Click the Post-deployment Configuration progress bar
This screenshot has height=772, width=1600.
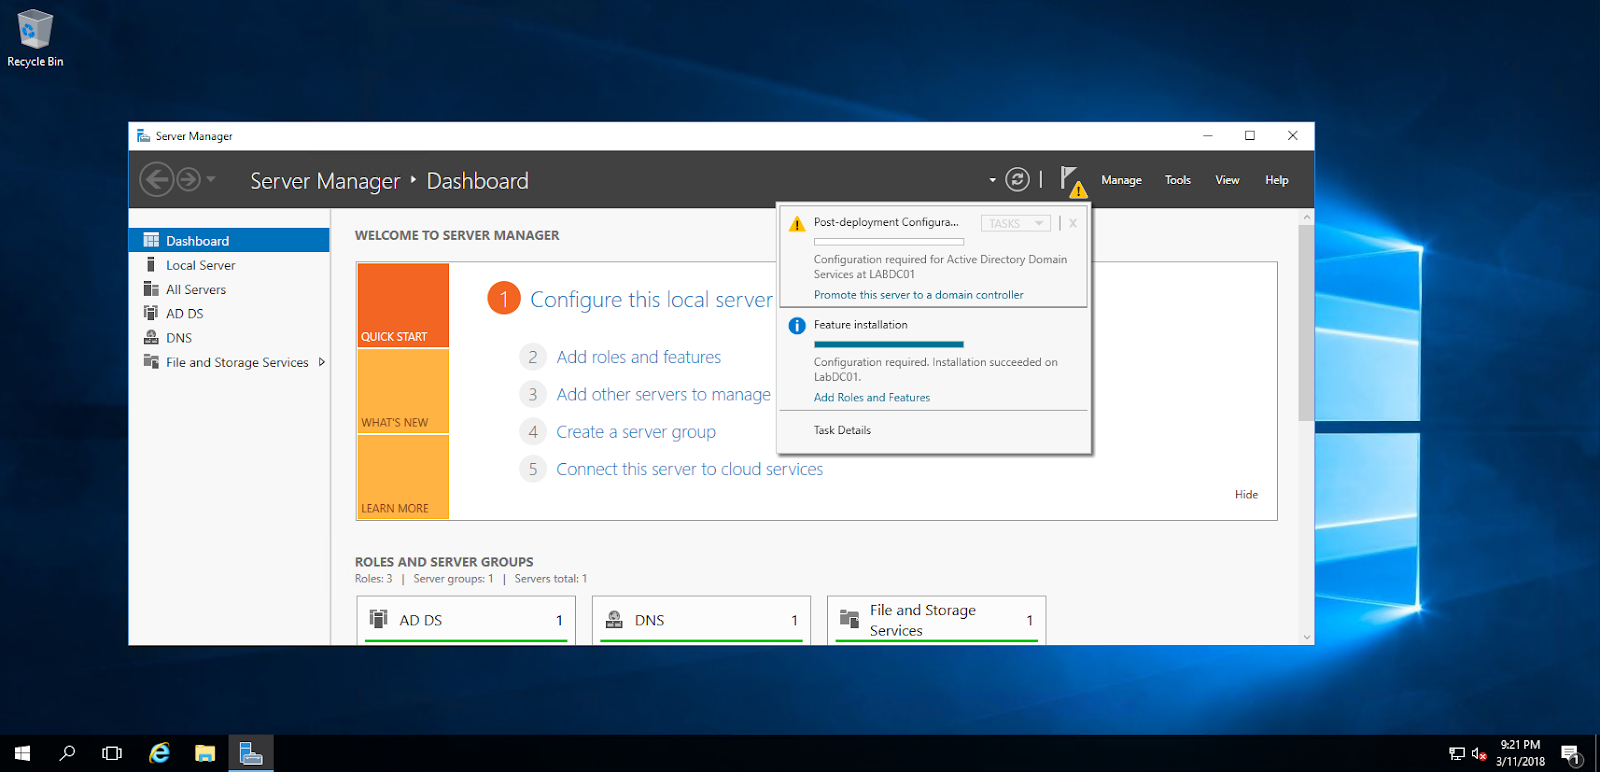coord(888,242)
